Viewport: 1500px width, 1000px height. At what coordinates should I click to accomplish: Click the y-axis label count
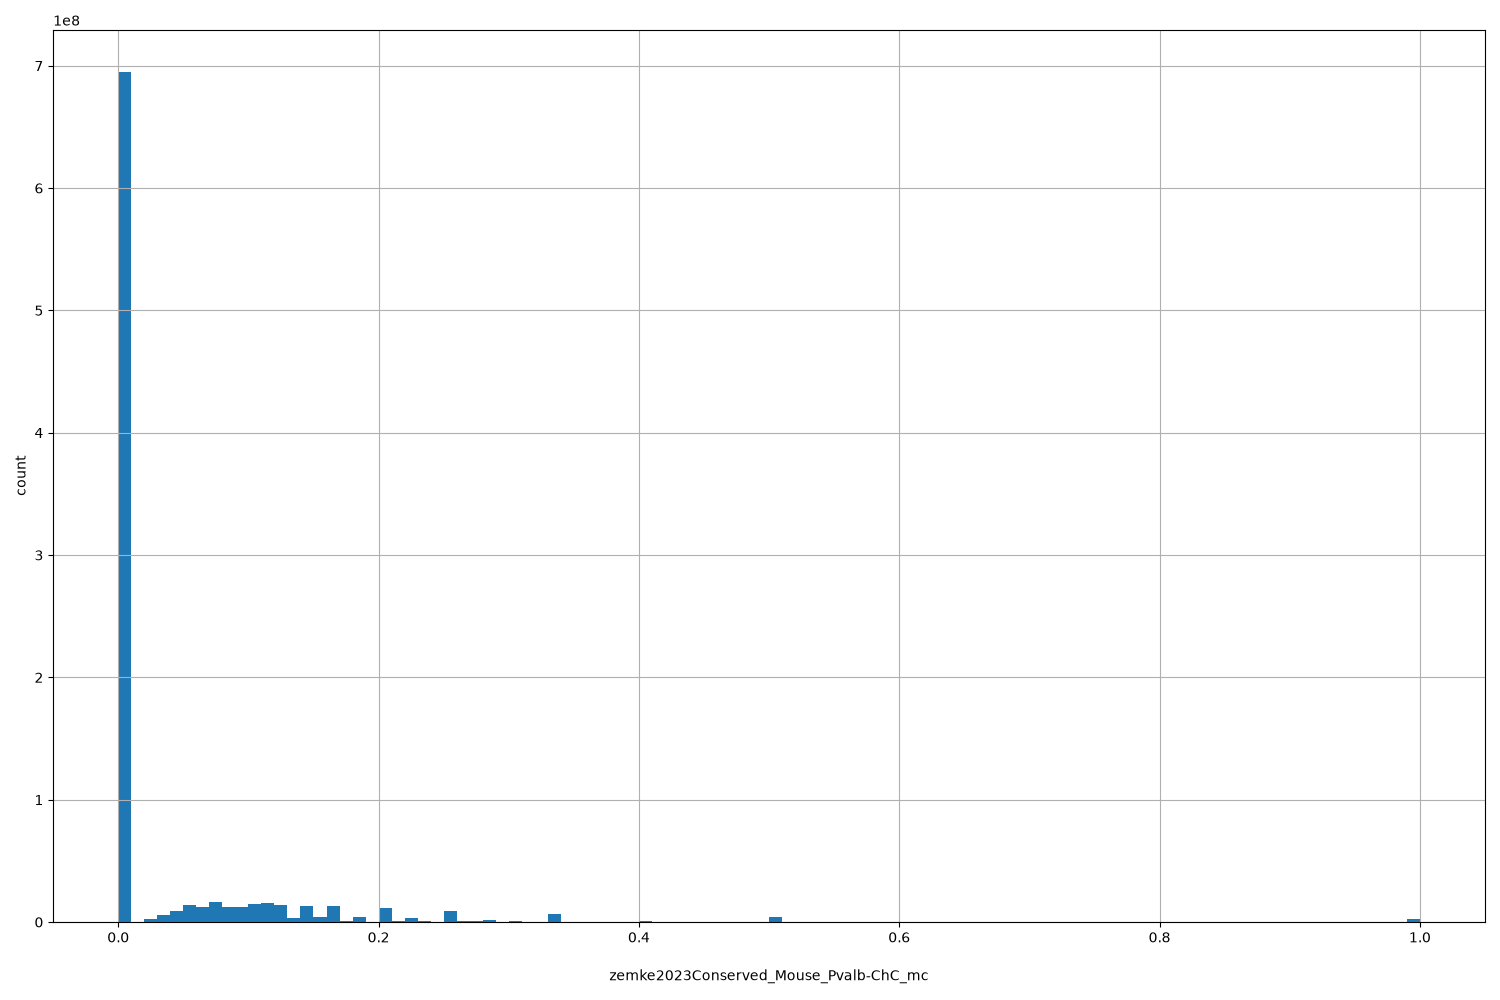(21, 476)
